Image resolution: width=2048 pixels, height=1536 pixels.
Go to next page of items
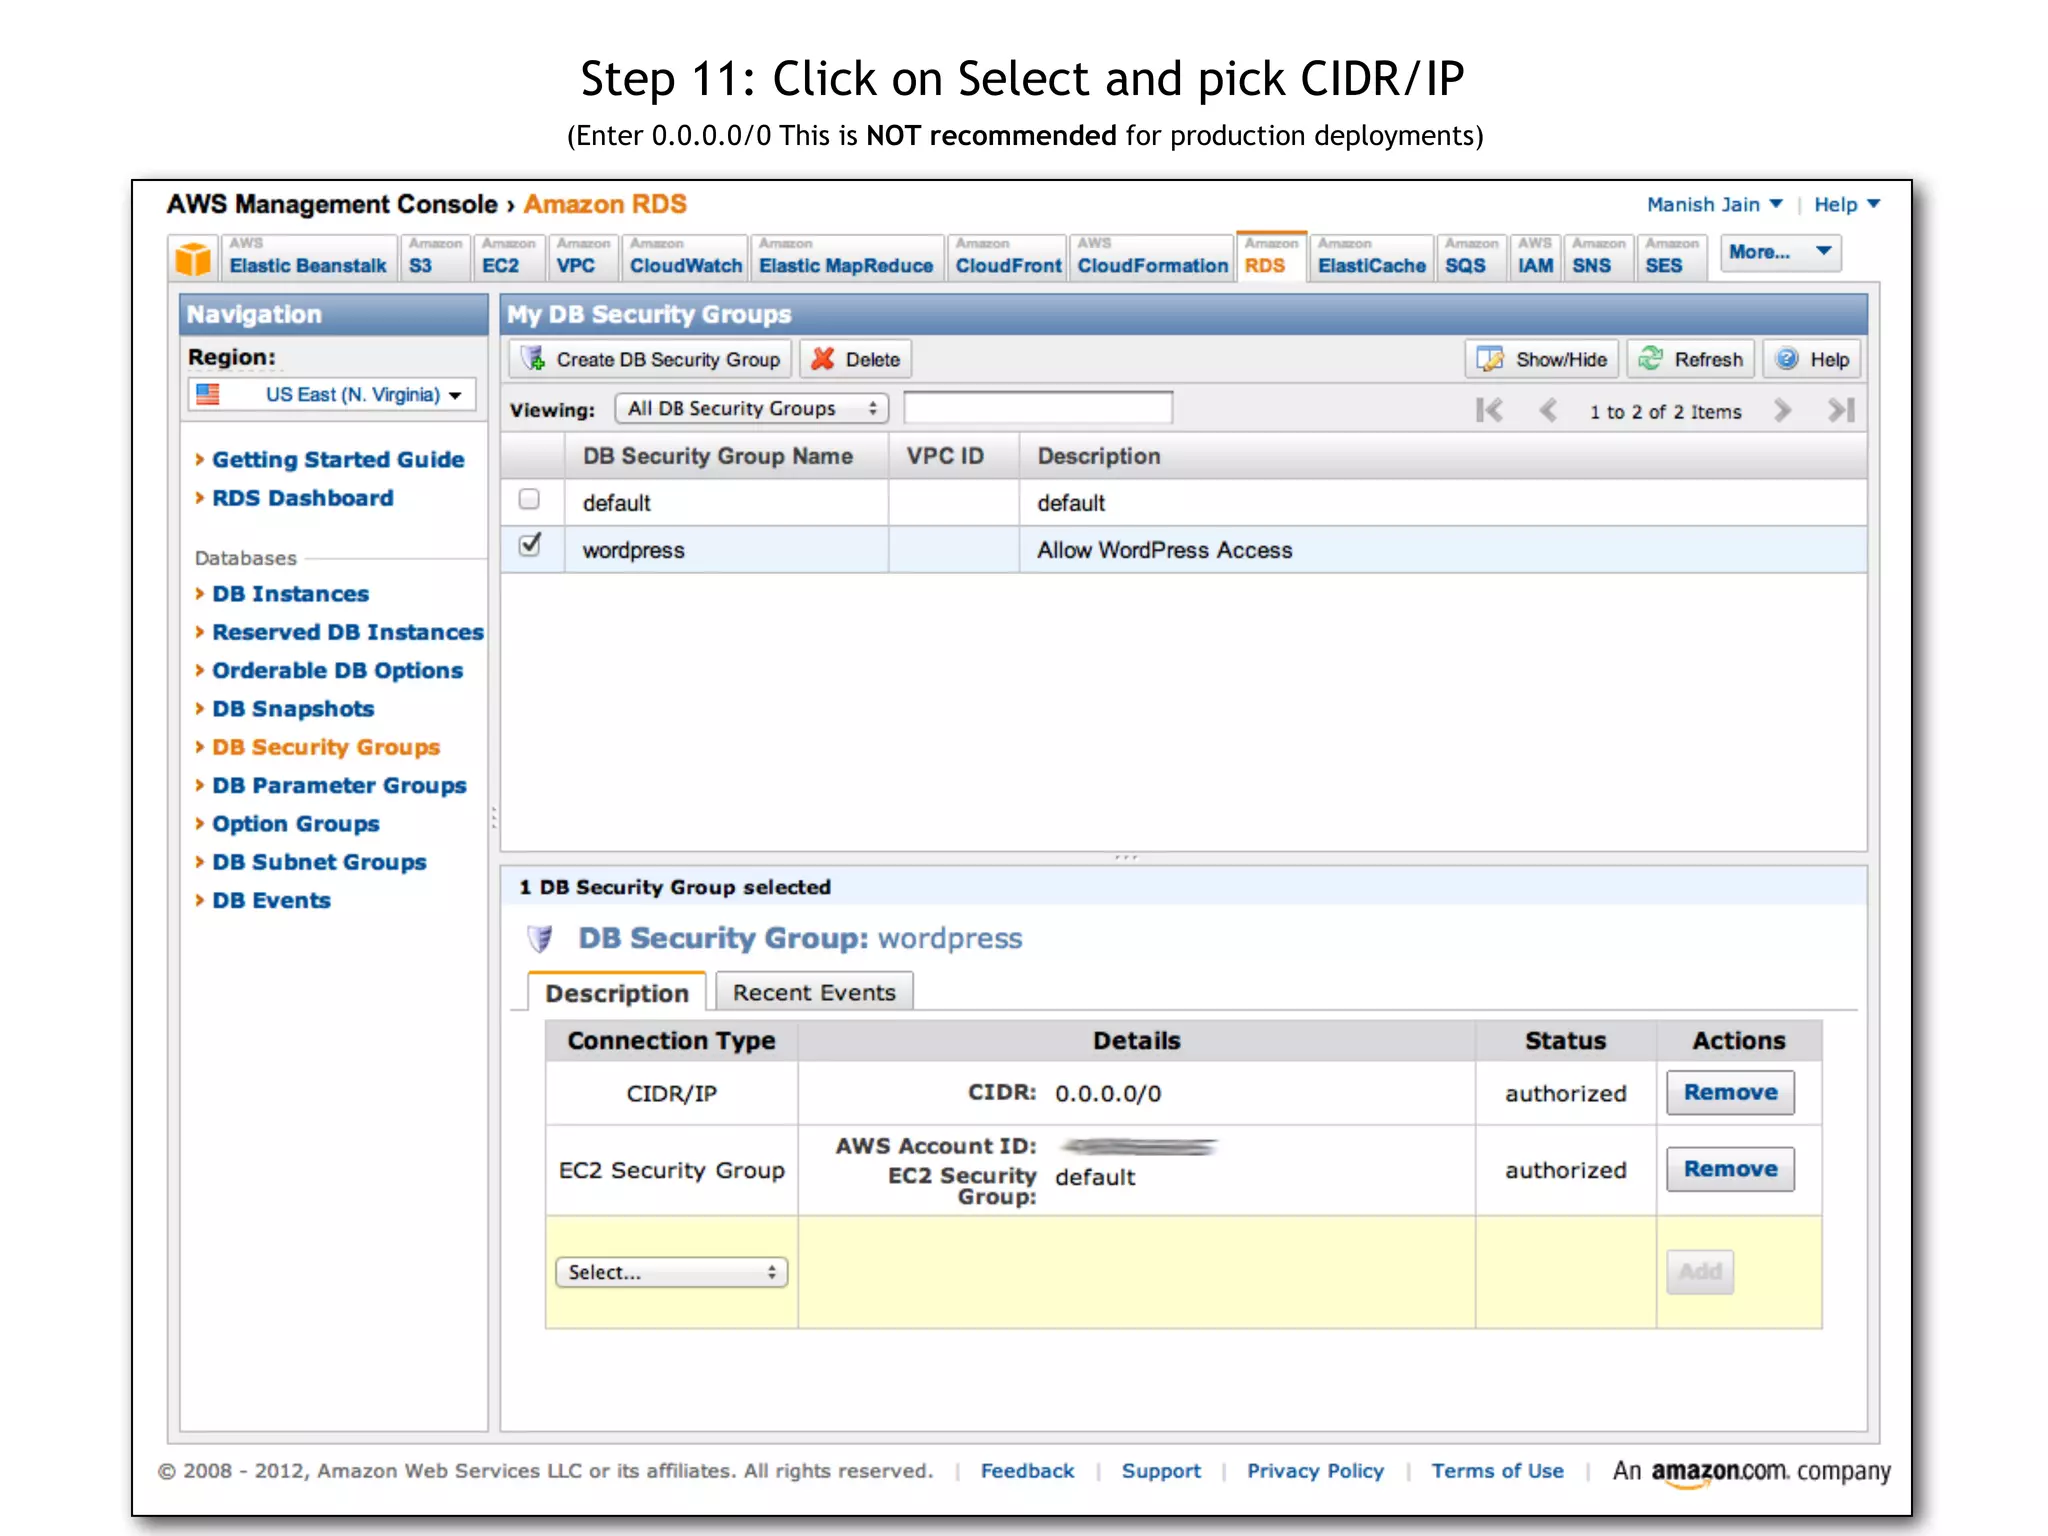(x=1782, y=410)
